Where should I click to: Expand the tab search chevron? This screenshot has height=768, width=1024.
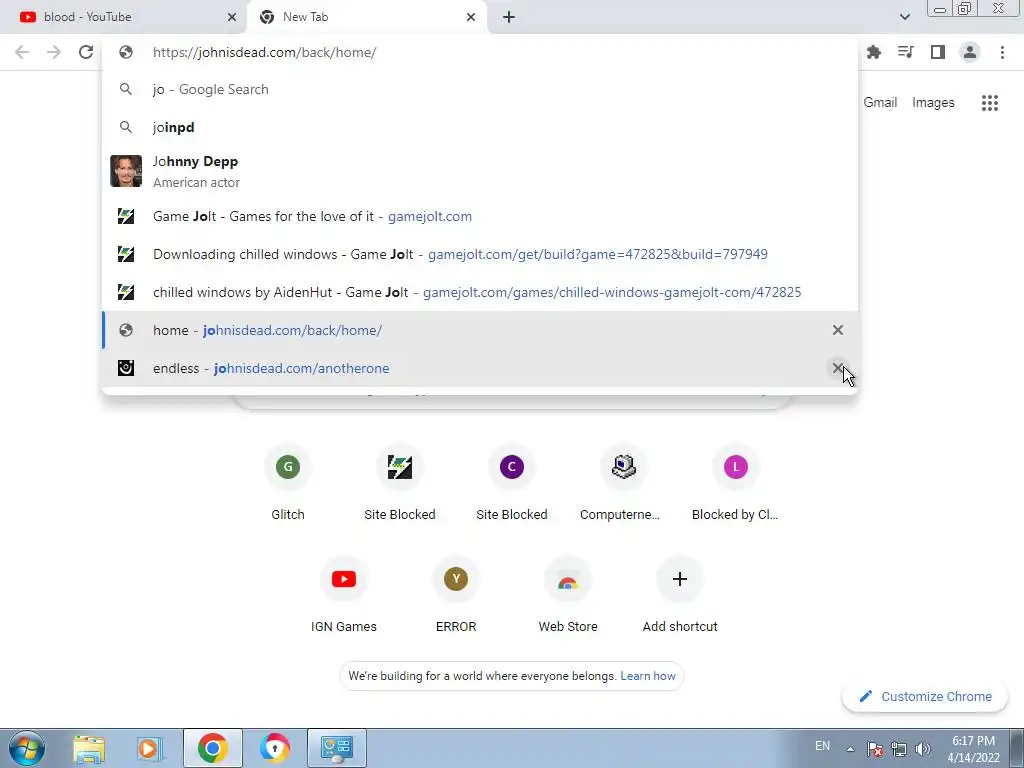pyautogui.click(x=904, y=17)
